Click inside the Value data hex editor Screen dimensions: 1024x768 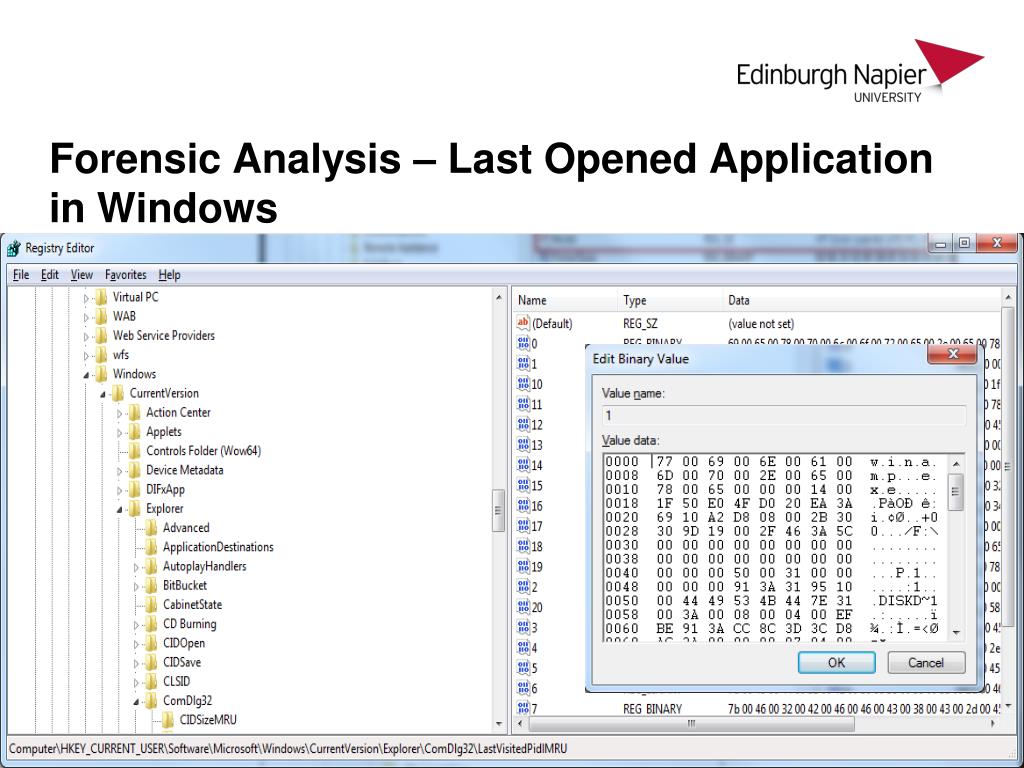coord(776,546)
